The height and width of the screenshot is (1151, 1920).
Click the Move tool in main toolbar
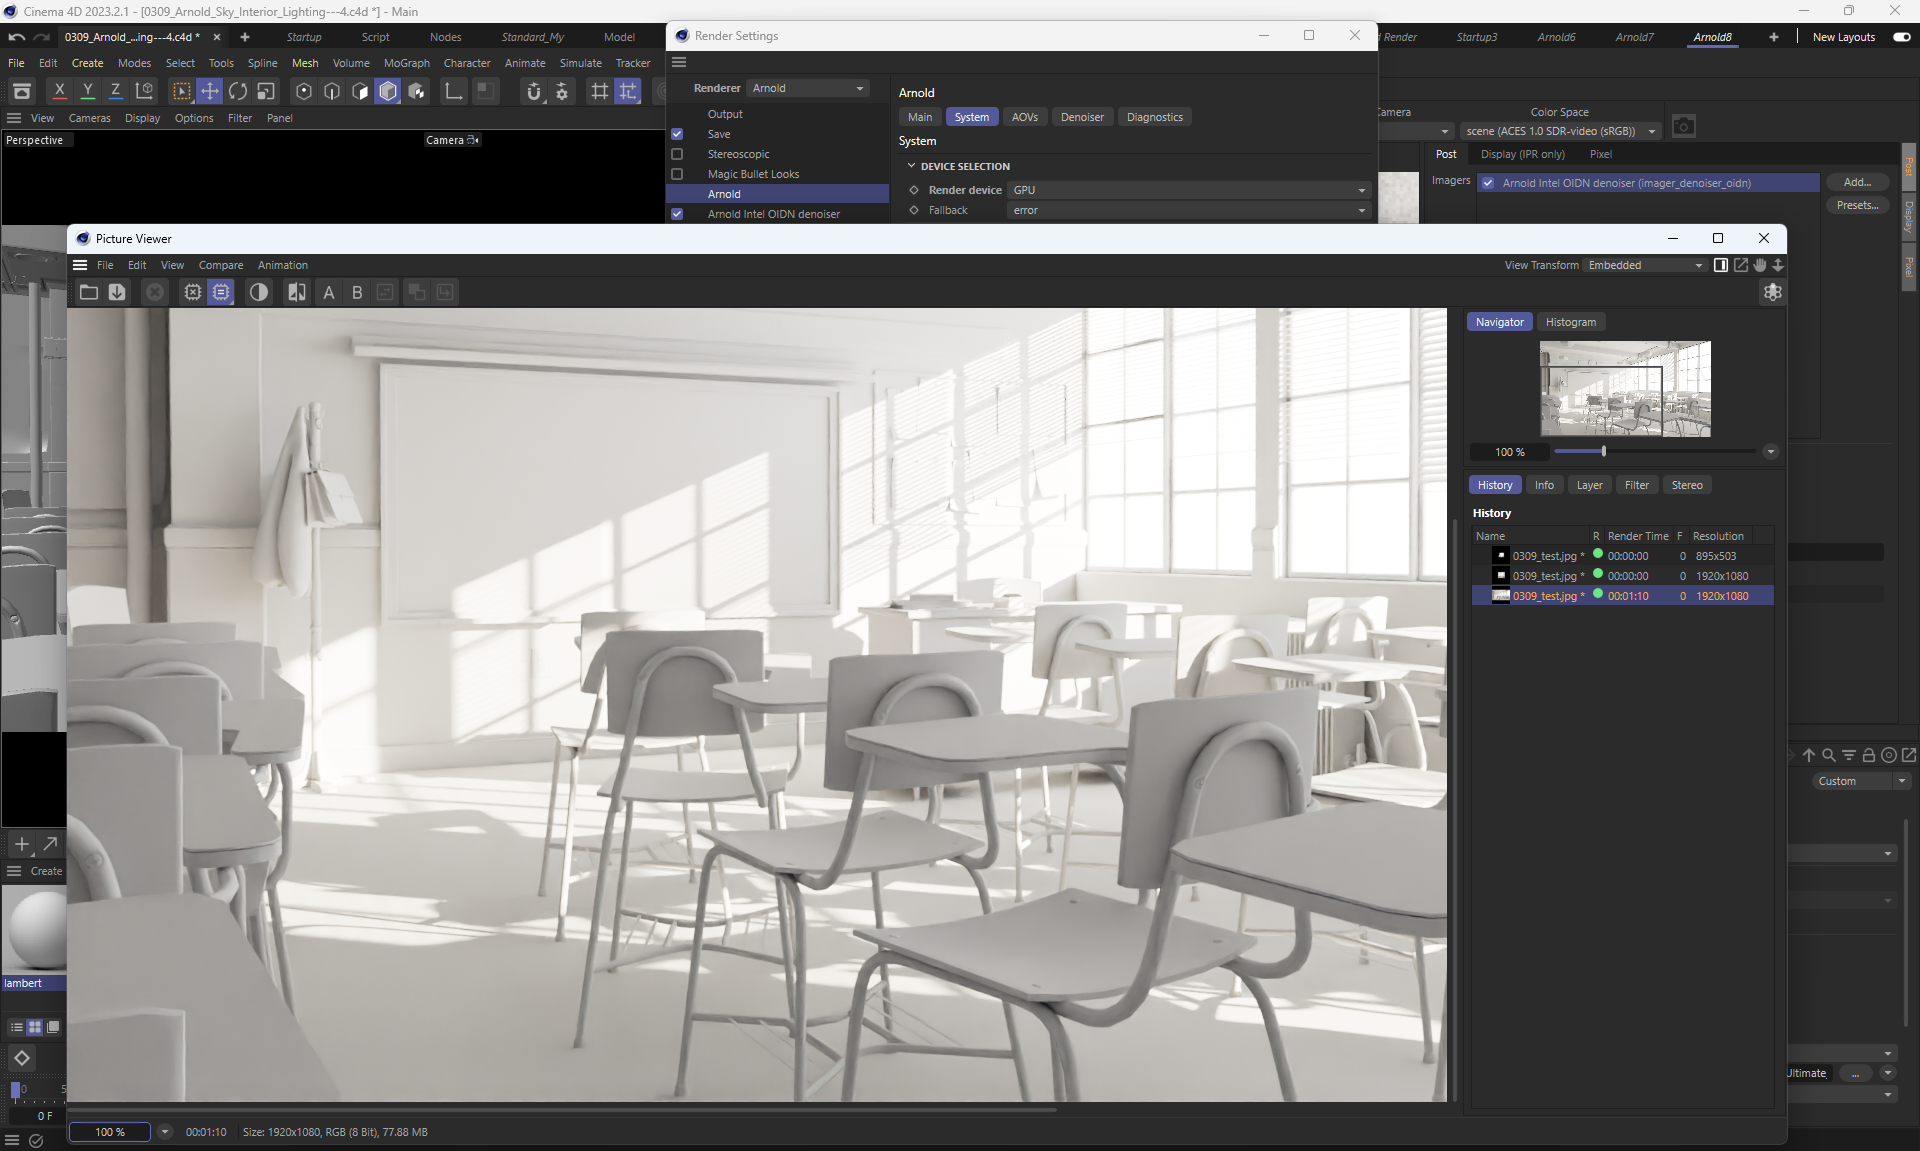click(210, 91)
